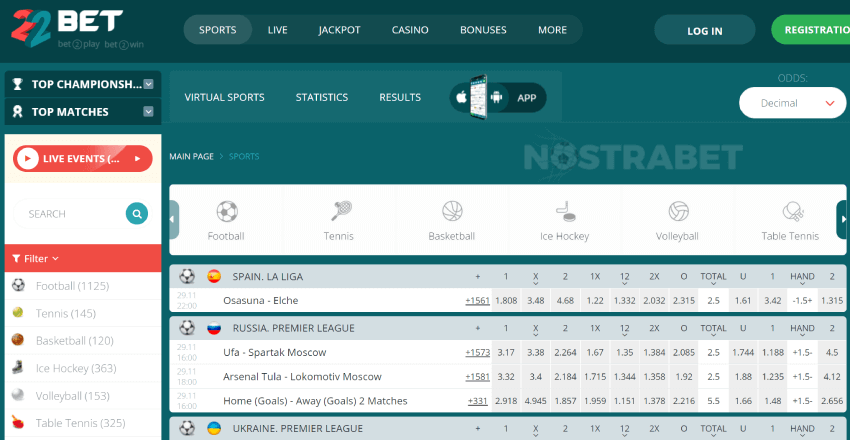
Task: Open STATISTICS link
Action: tap(322, 98)
